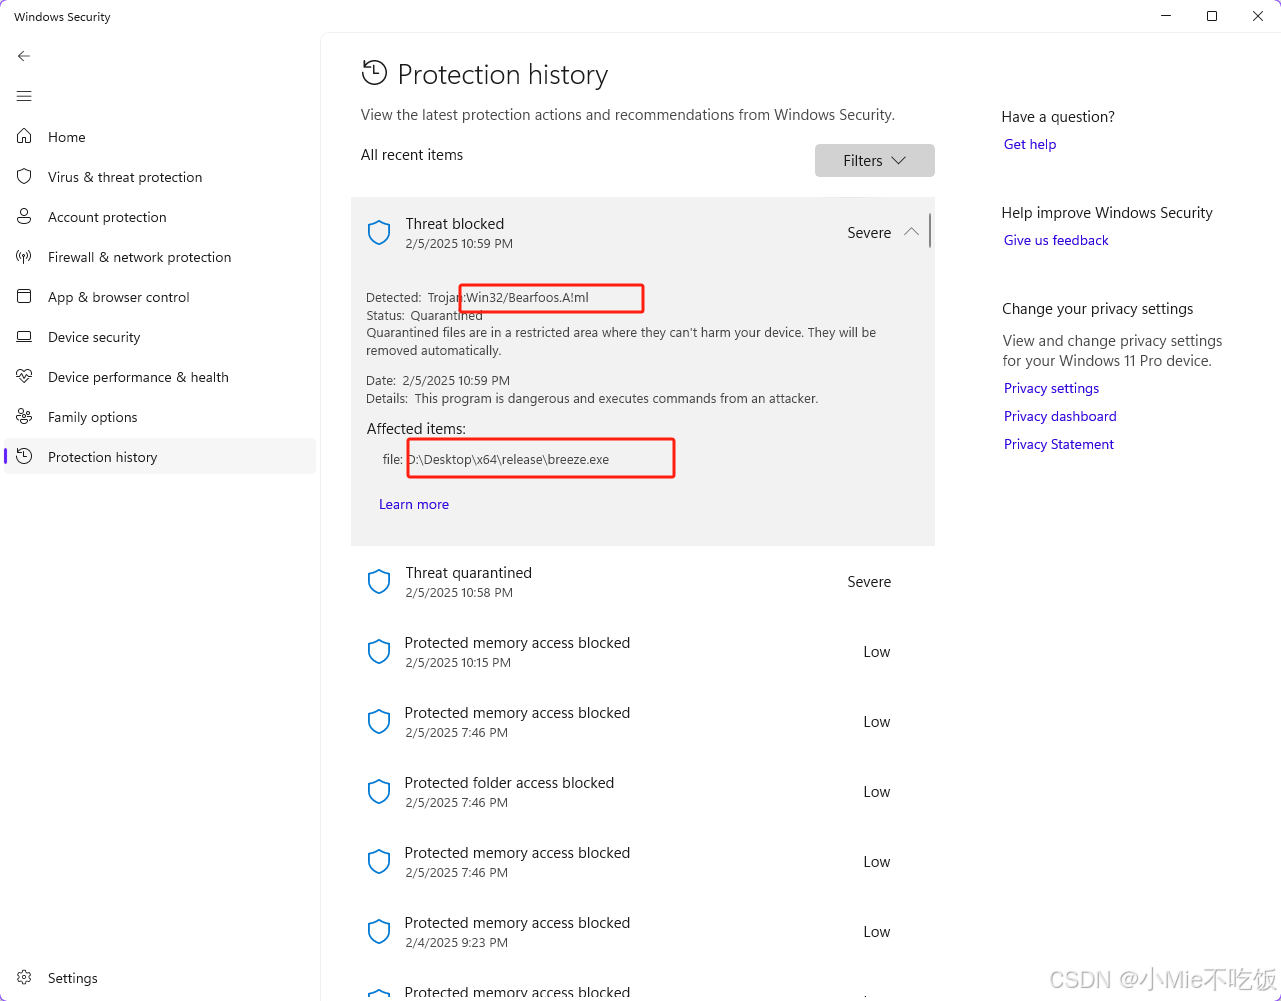Expand Protected folder access blocked entry
This screenshot has height=1001, width=1281.
[643, 792]
